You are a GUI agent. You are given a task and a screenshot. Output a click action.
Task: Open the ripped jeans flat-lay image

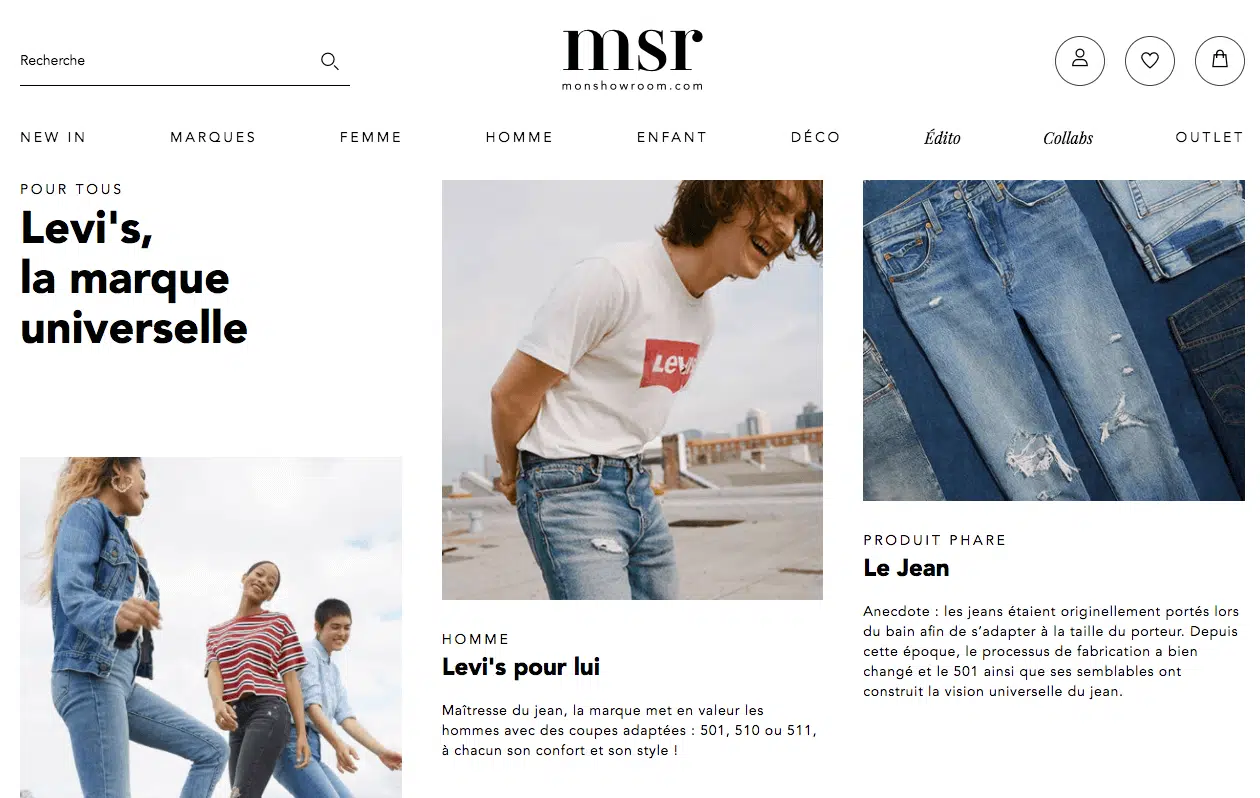(x=1054, y=340)
